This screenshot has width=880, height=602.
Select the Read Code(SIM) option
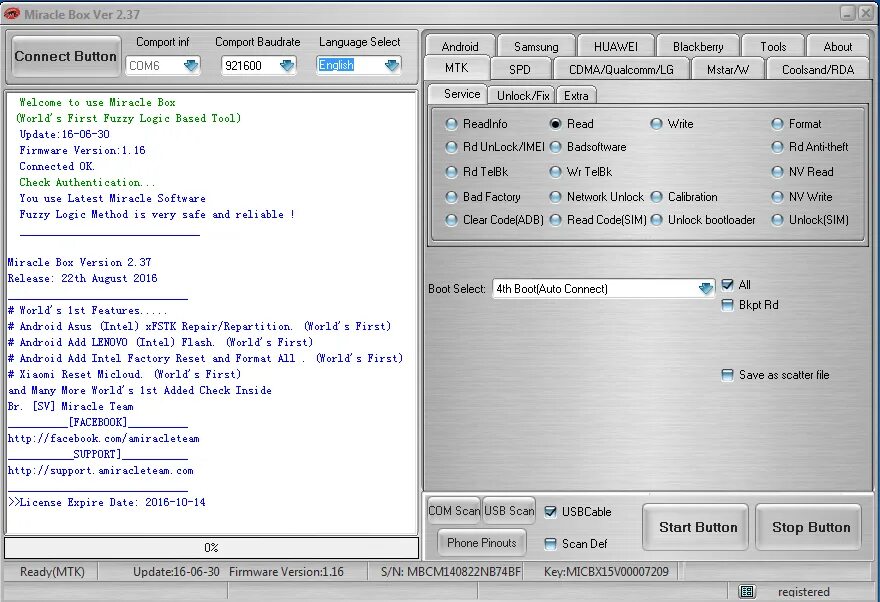598,220
